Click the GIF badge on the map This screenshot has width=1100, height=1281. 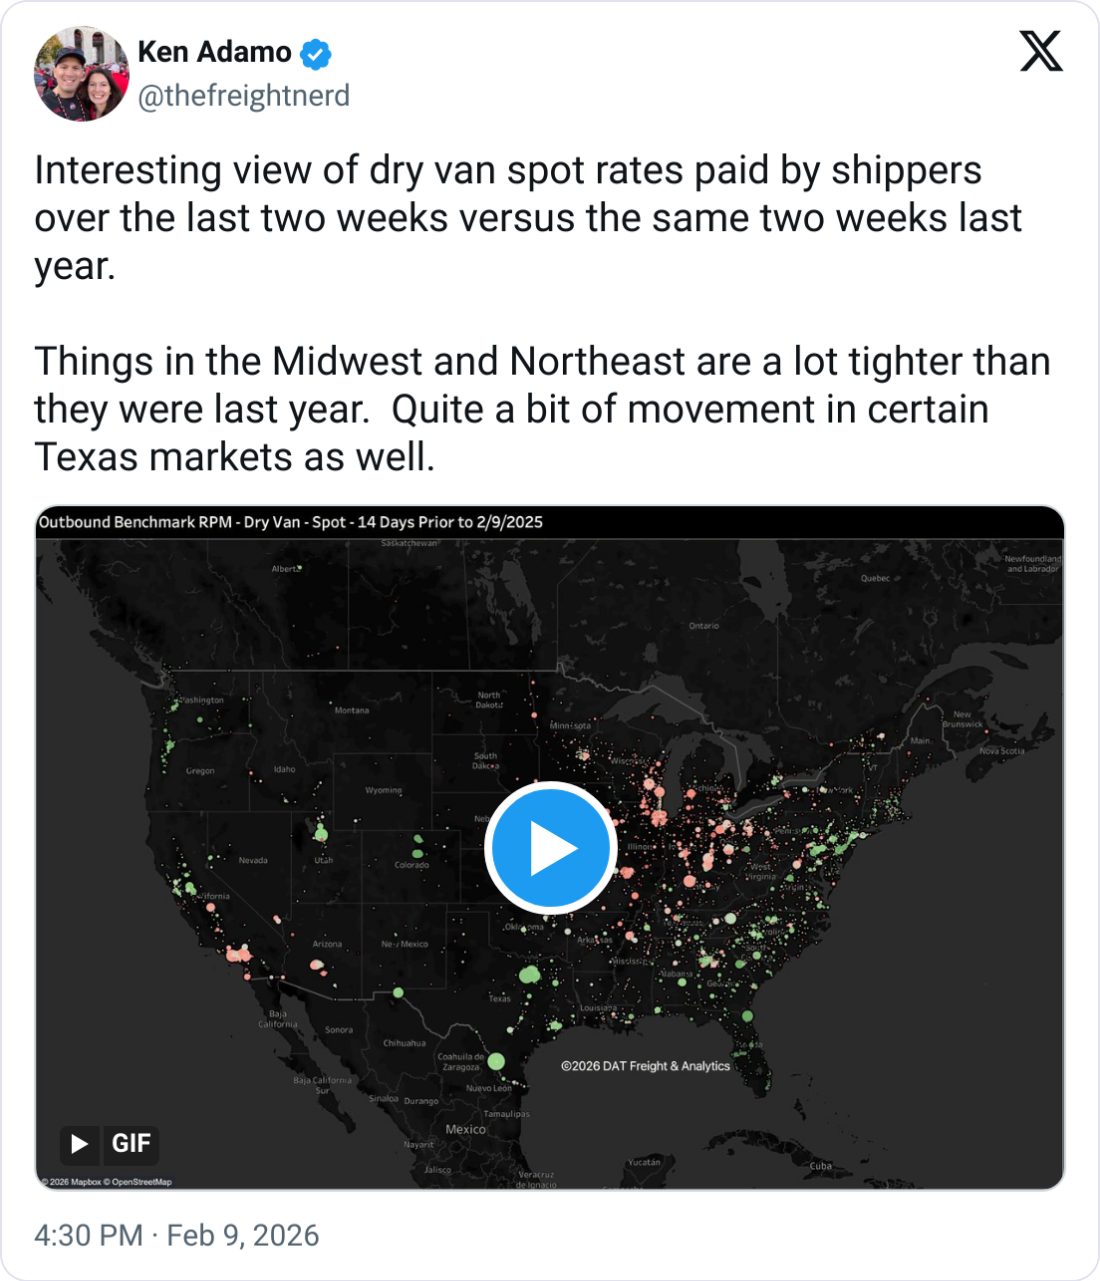click(x=110, y=1143)
